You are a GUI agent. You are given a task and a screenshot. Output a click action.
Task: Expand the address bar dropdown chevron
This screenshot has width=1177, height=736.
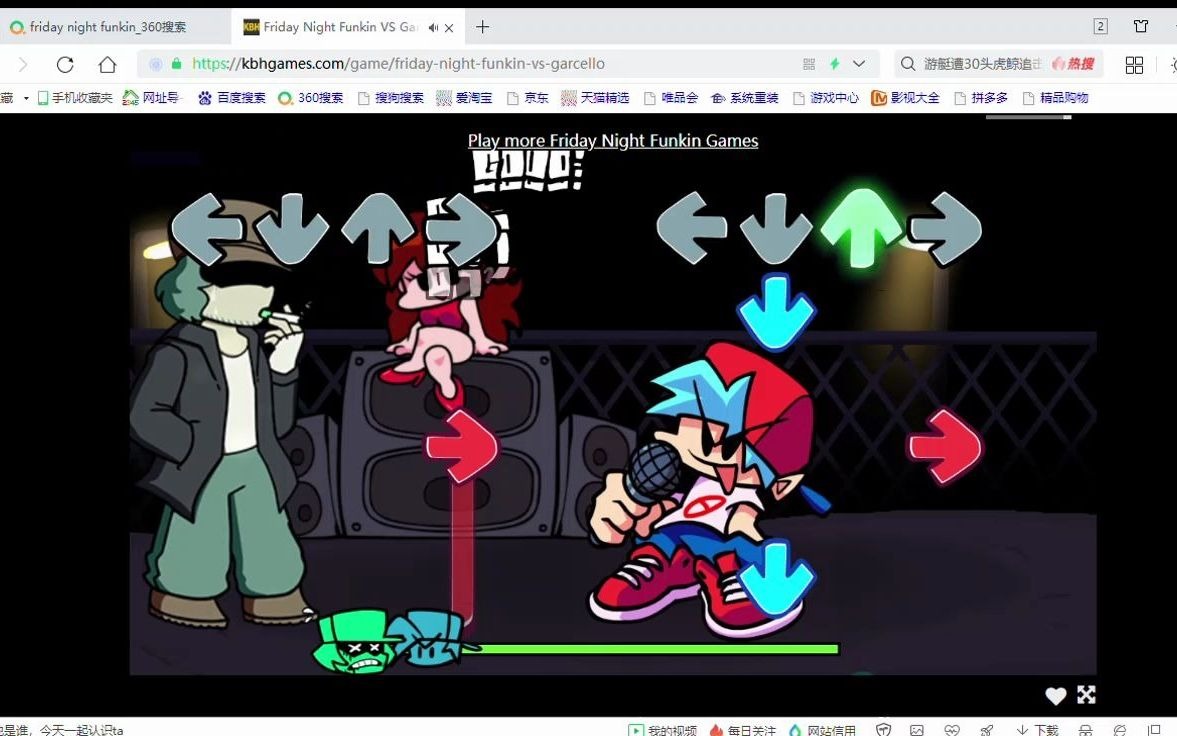[x=859, y=64]
